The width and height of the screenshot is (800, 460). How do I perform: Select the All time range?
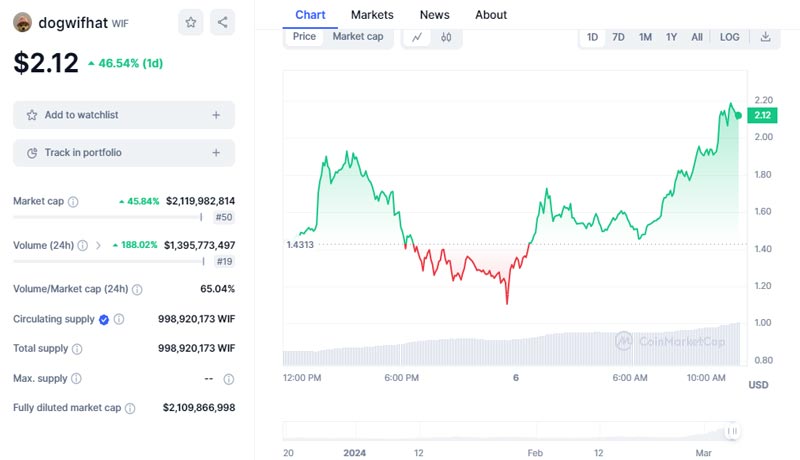click(697, 37)
